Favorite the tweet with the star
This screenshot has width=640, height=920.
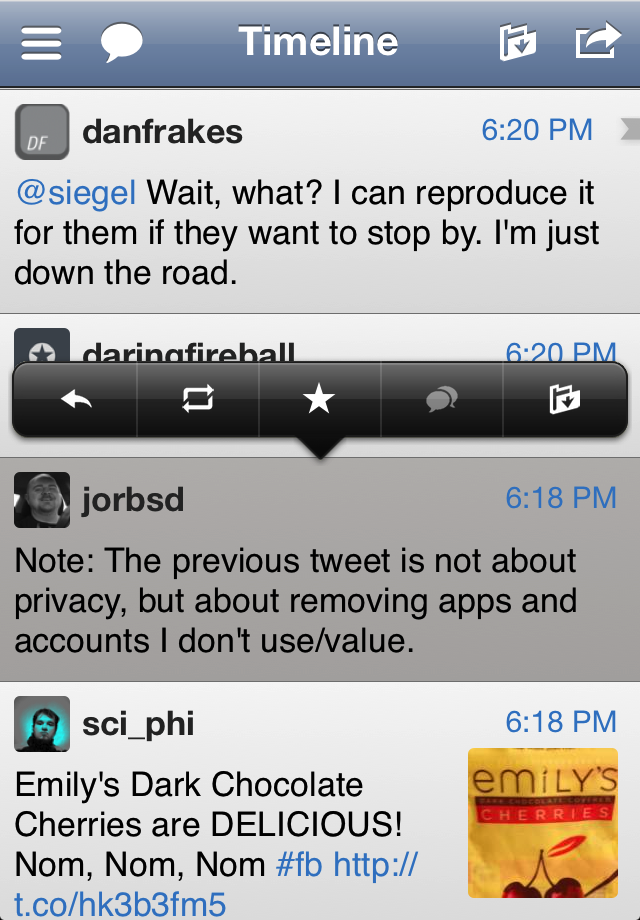click(x=319, y=400)
